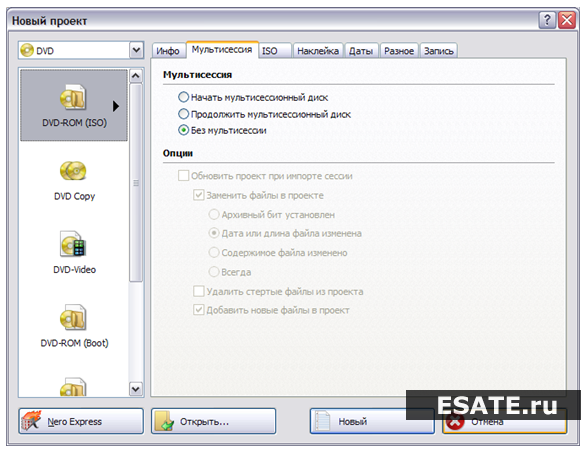Switch to the Инфо tab
The width and height of the screenshot is (586, 450).
pyautogui.click(x=168, y=51)
